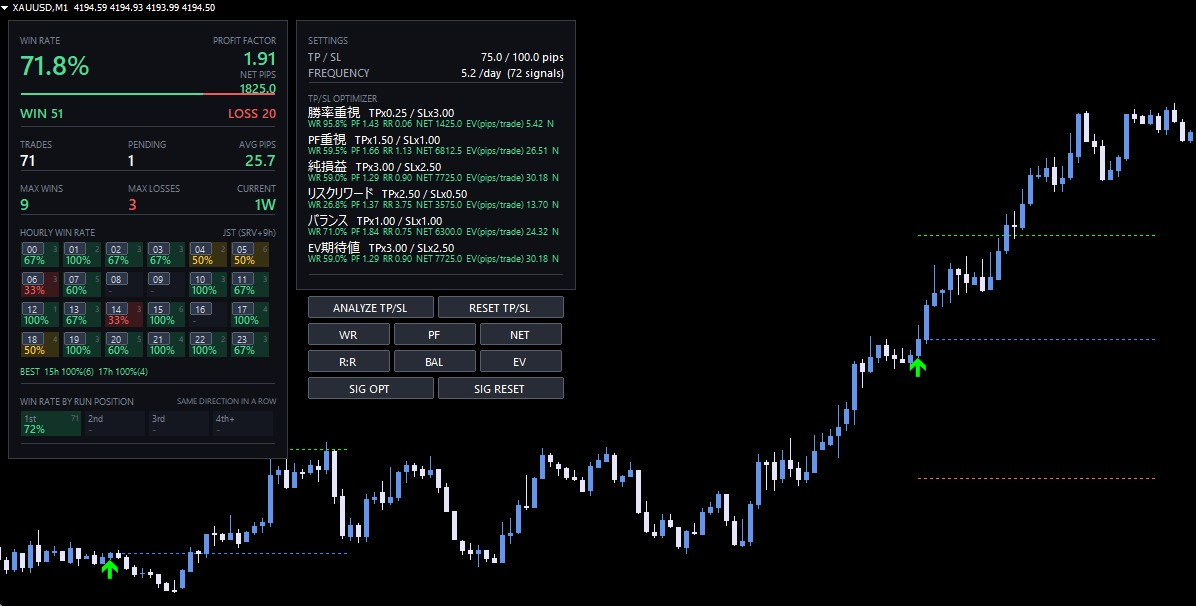This screenshot has width=1196, height=606.
Task: Select the バランス optimizer row
Action: click(433, 225)
